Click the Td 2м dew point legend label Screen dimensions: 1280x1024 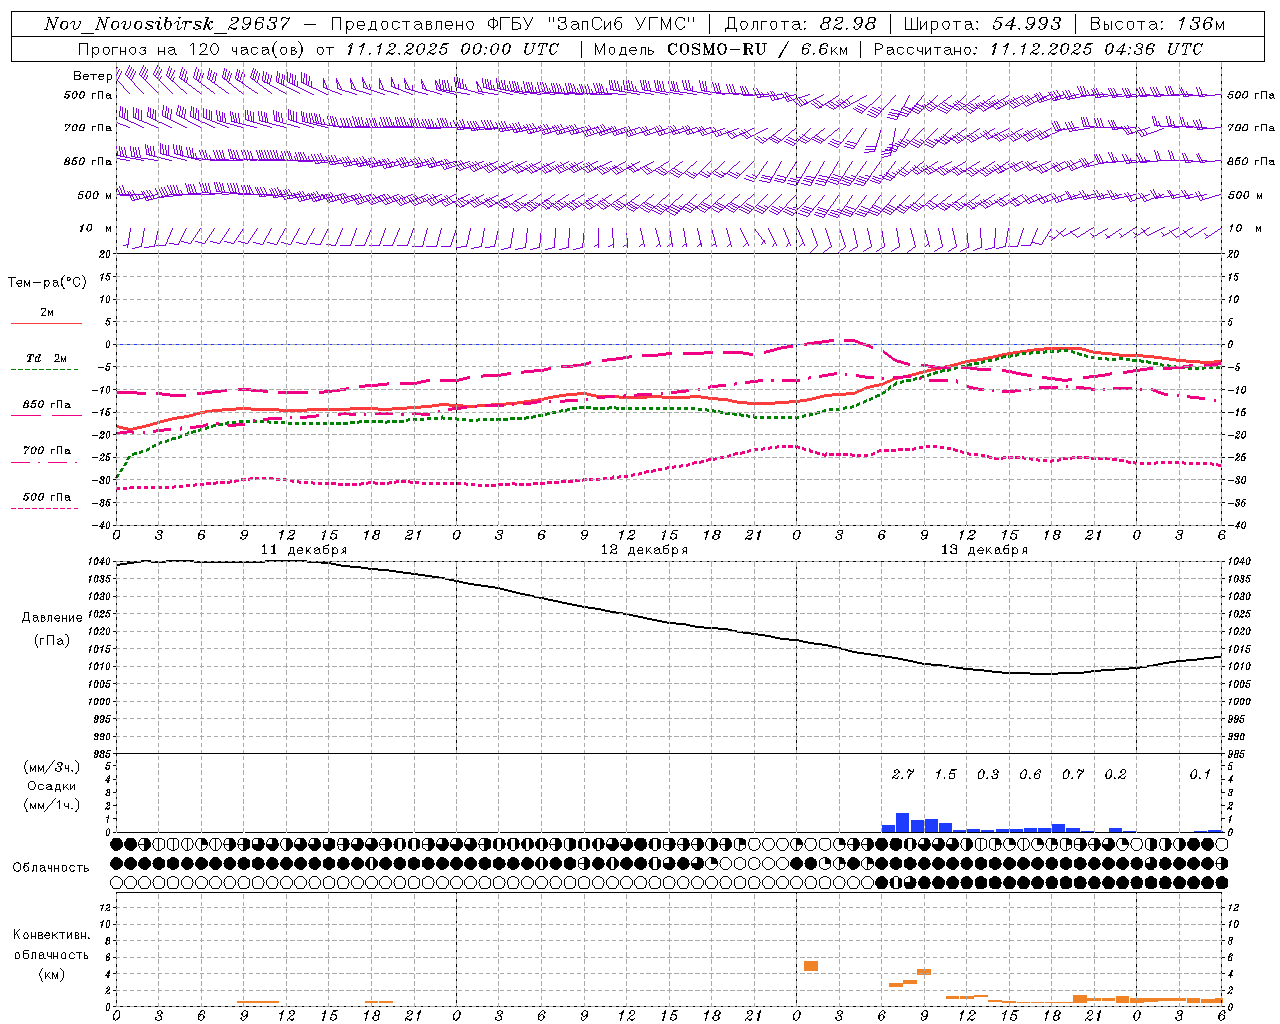(x=46, y=358)
